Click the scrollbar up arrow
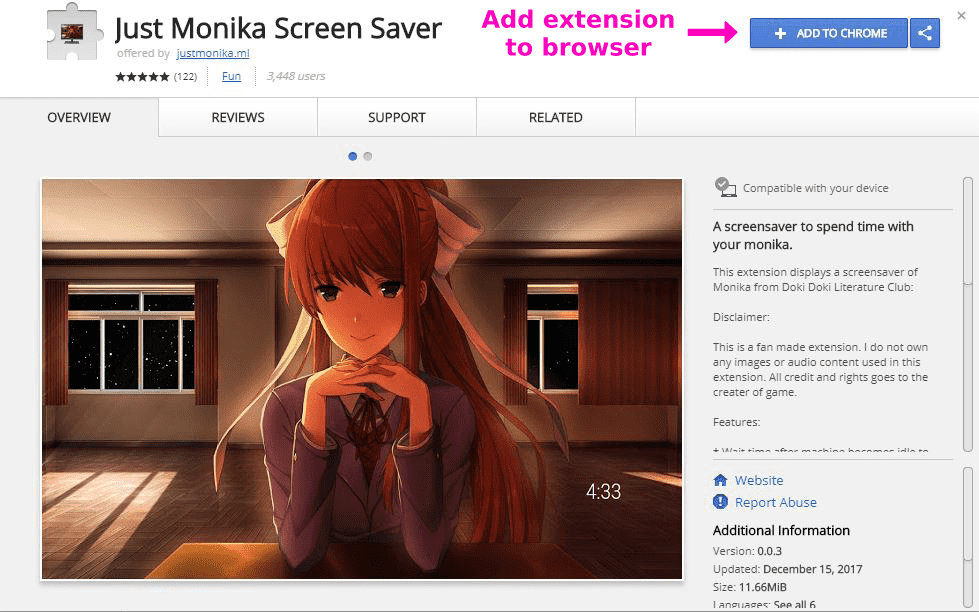The width and height of the screenshot is (979, 612). click(969, 181)
